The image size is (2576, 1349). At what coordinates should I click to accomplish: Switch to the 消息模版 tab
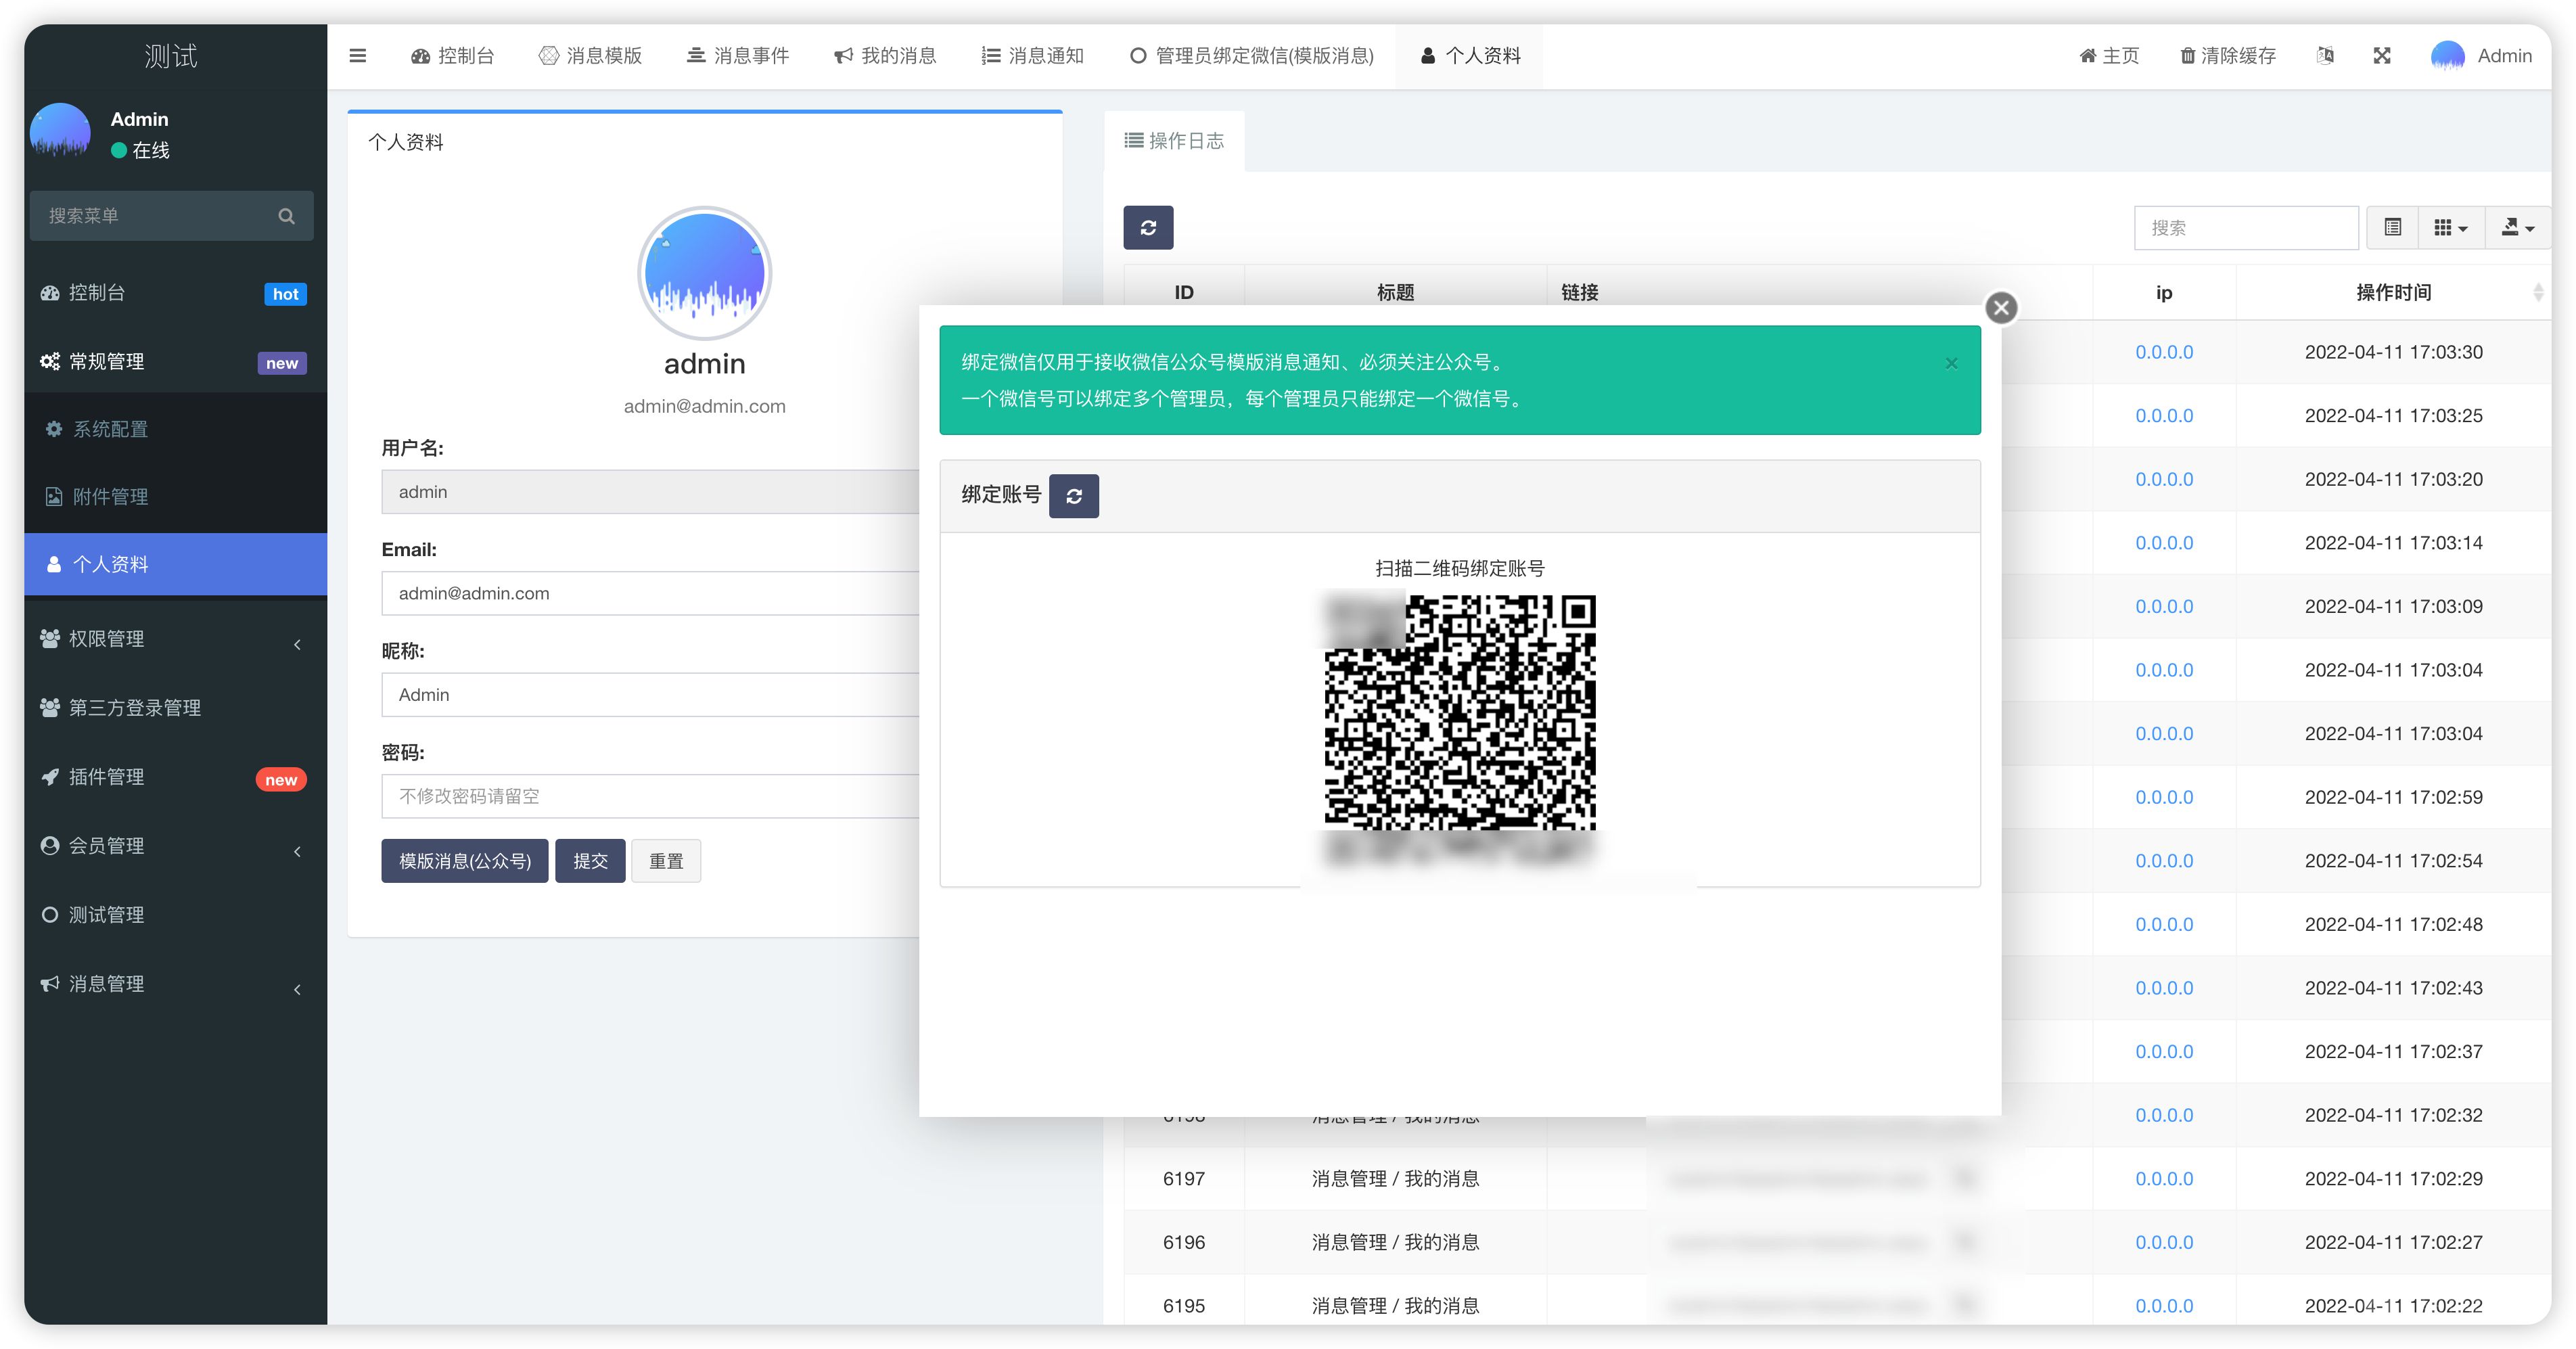[x=590, y=56]
